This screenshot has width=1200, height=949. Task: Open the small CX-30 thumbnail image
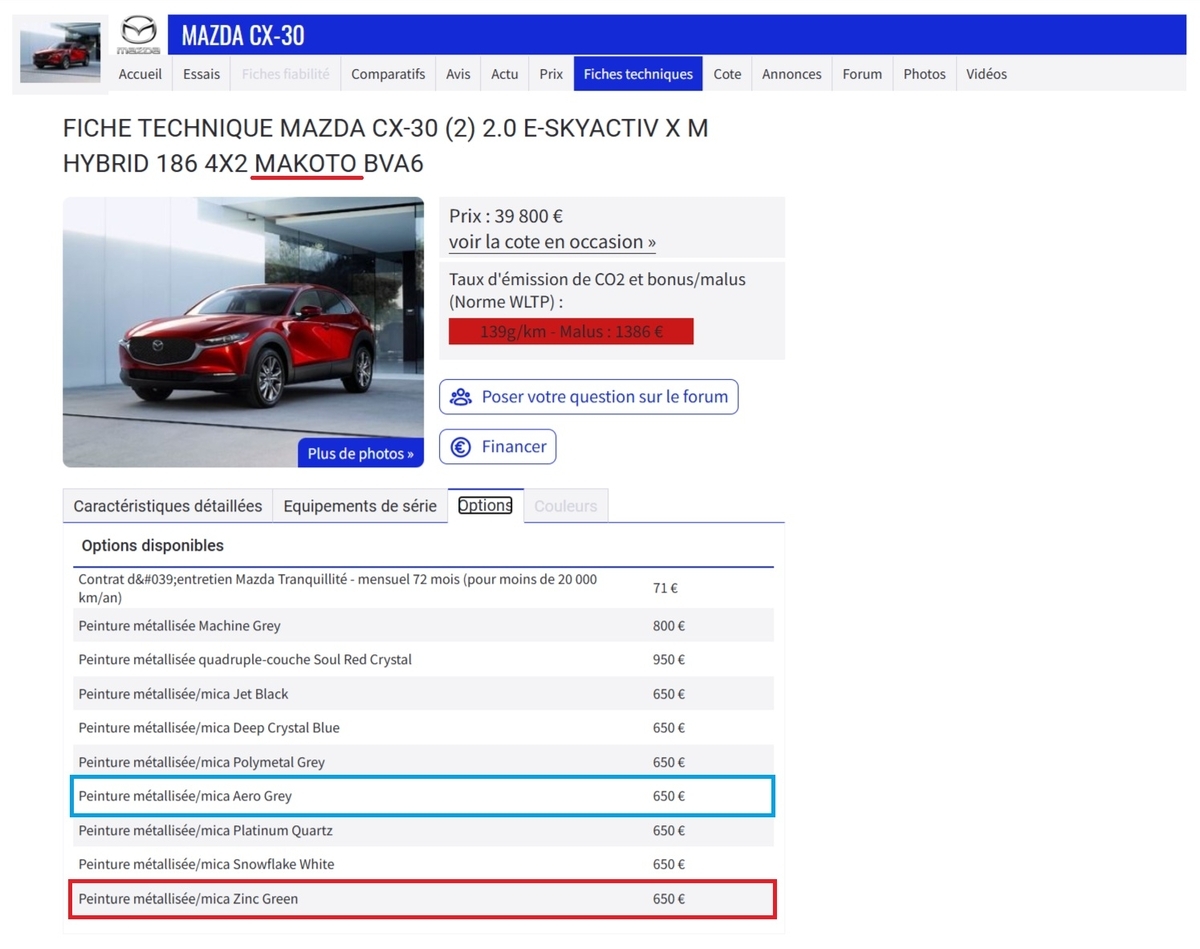pos(60,53)
